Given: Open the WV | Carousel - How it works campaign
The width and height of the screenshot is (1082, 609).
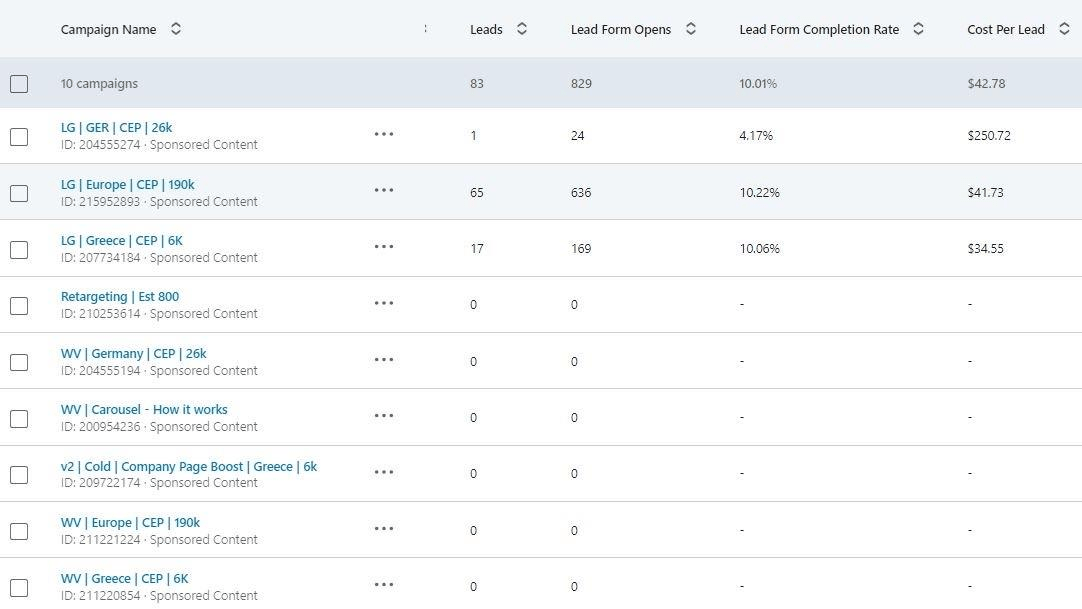Looking at the screenshot, I should (x=144, y=410).
